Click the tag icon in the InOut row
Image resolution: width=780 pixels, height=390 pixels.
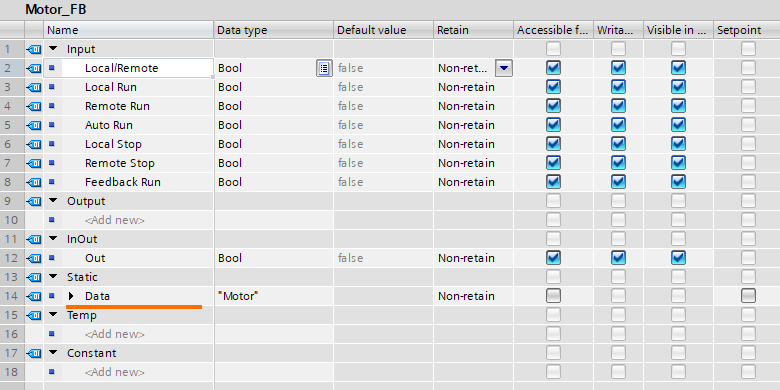[x=34, y=239]
